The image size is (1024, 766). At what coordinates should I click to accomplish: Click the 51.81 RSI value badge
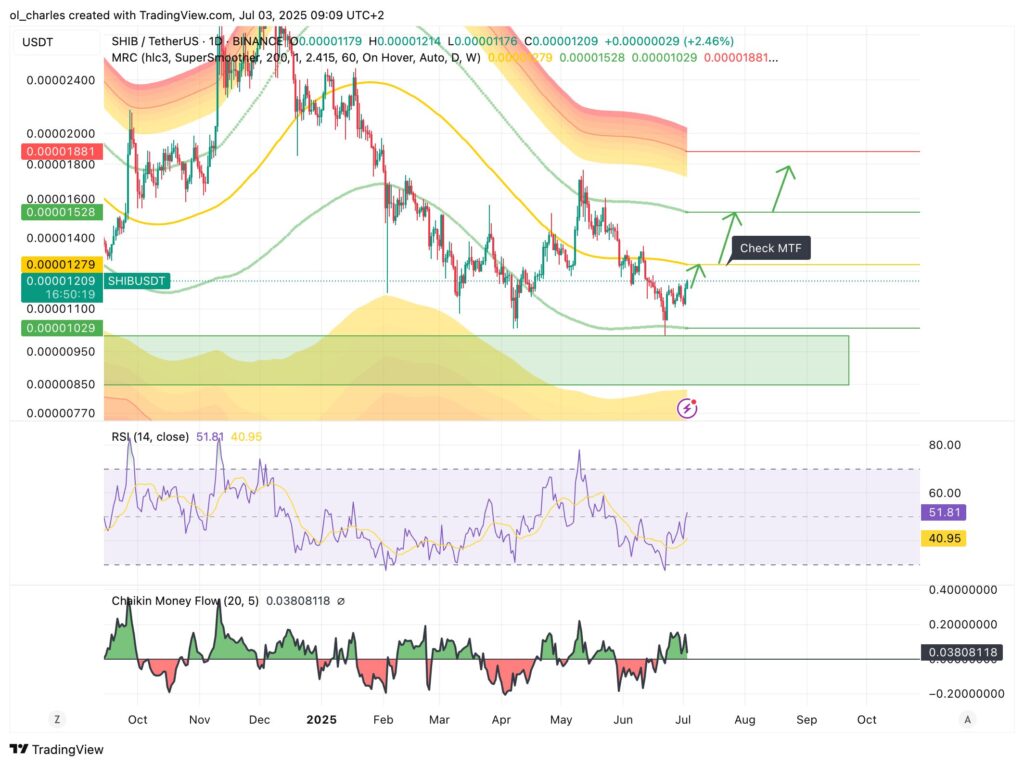coord(944,513)
